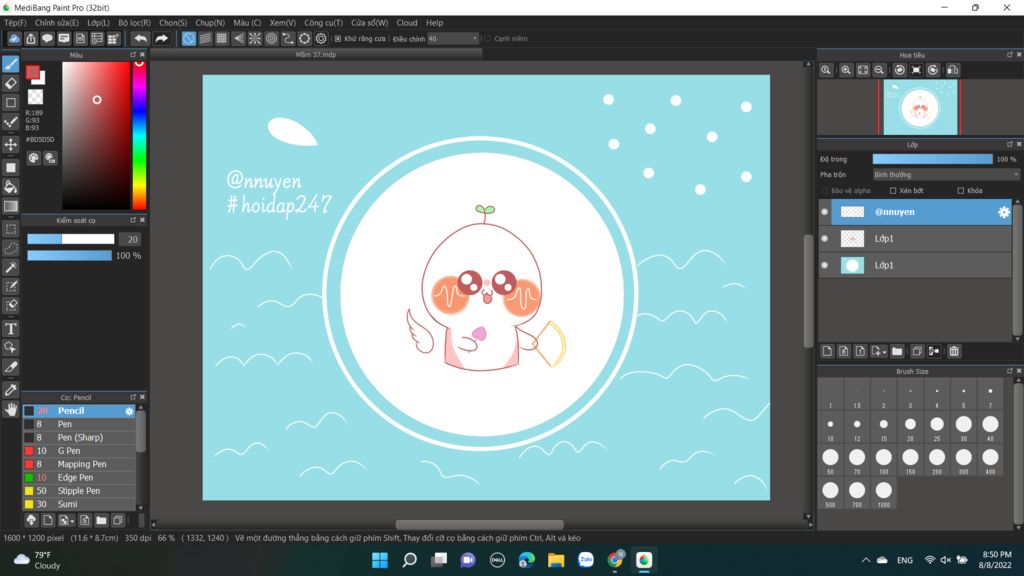1024x576 pixels.
Task: Open the Xem(V) menu
Action: [283, 22]
